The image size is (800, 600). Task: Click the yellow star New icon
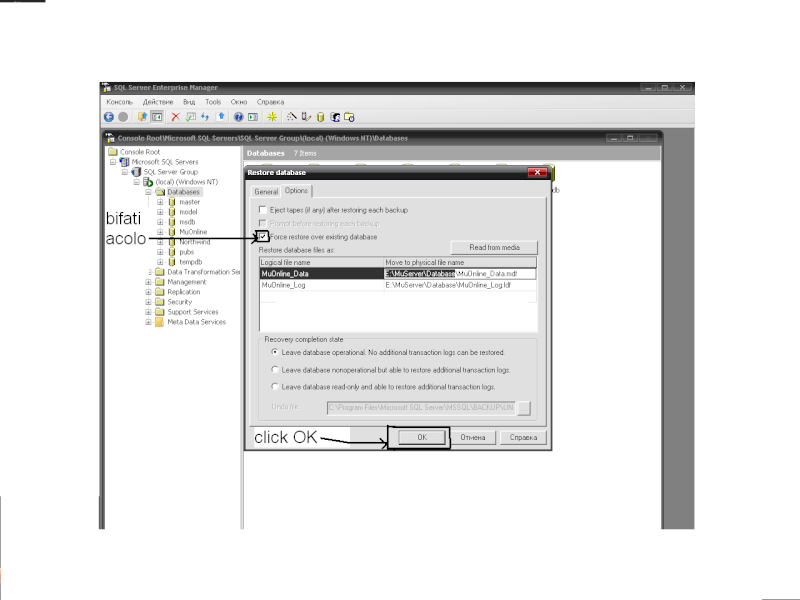[272, 117]
